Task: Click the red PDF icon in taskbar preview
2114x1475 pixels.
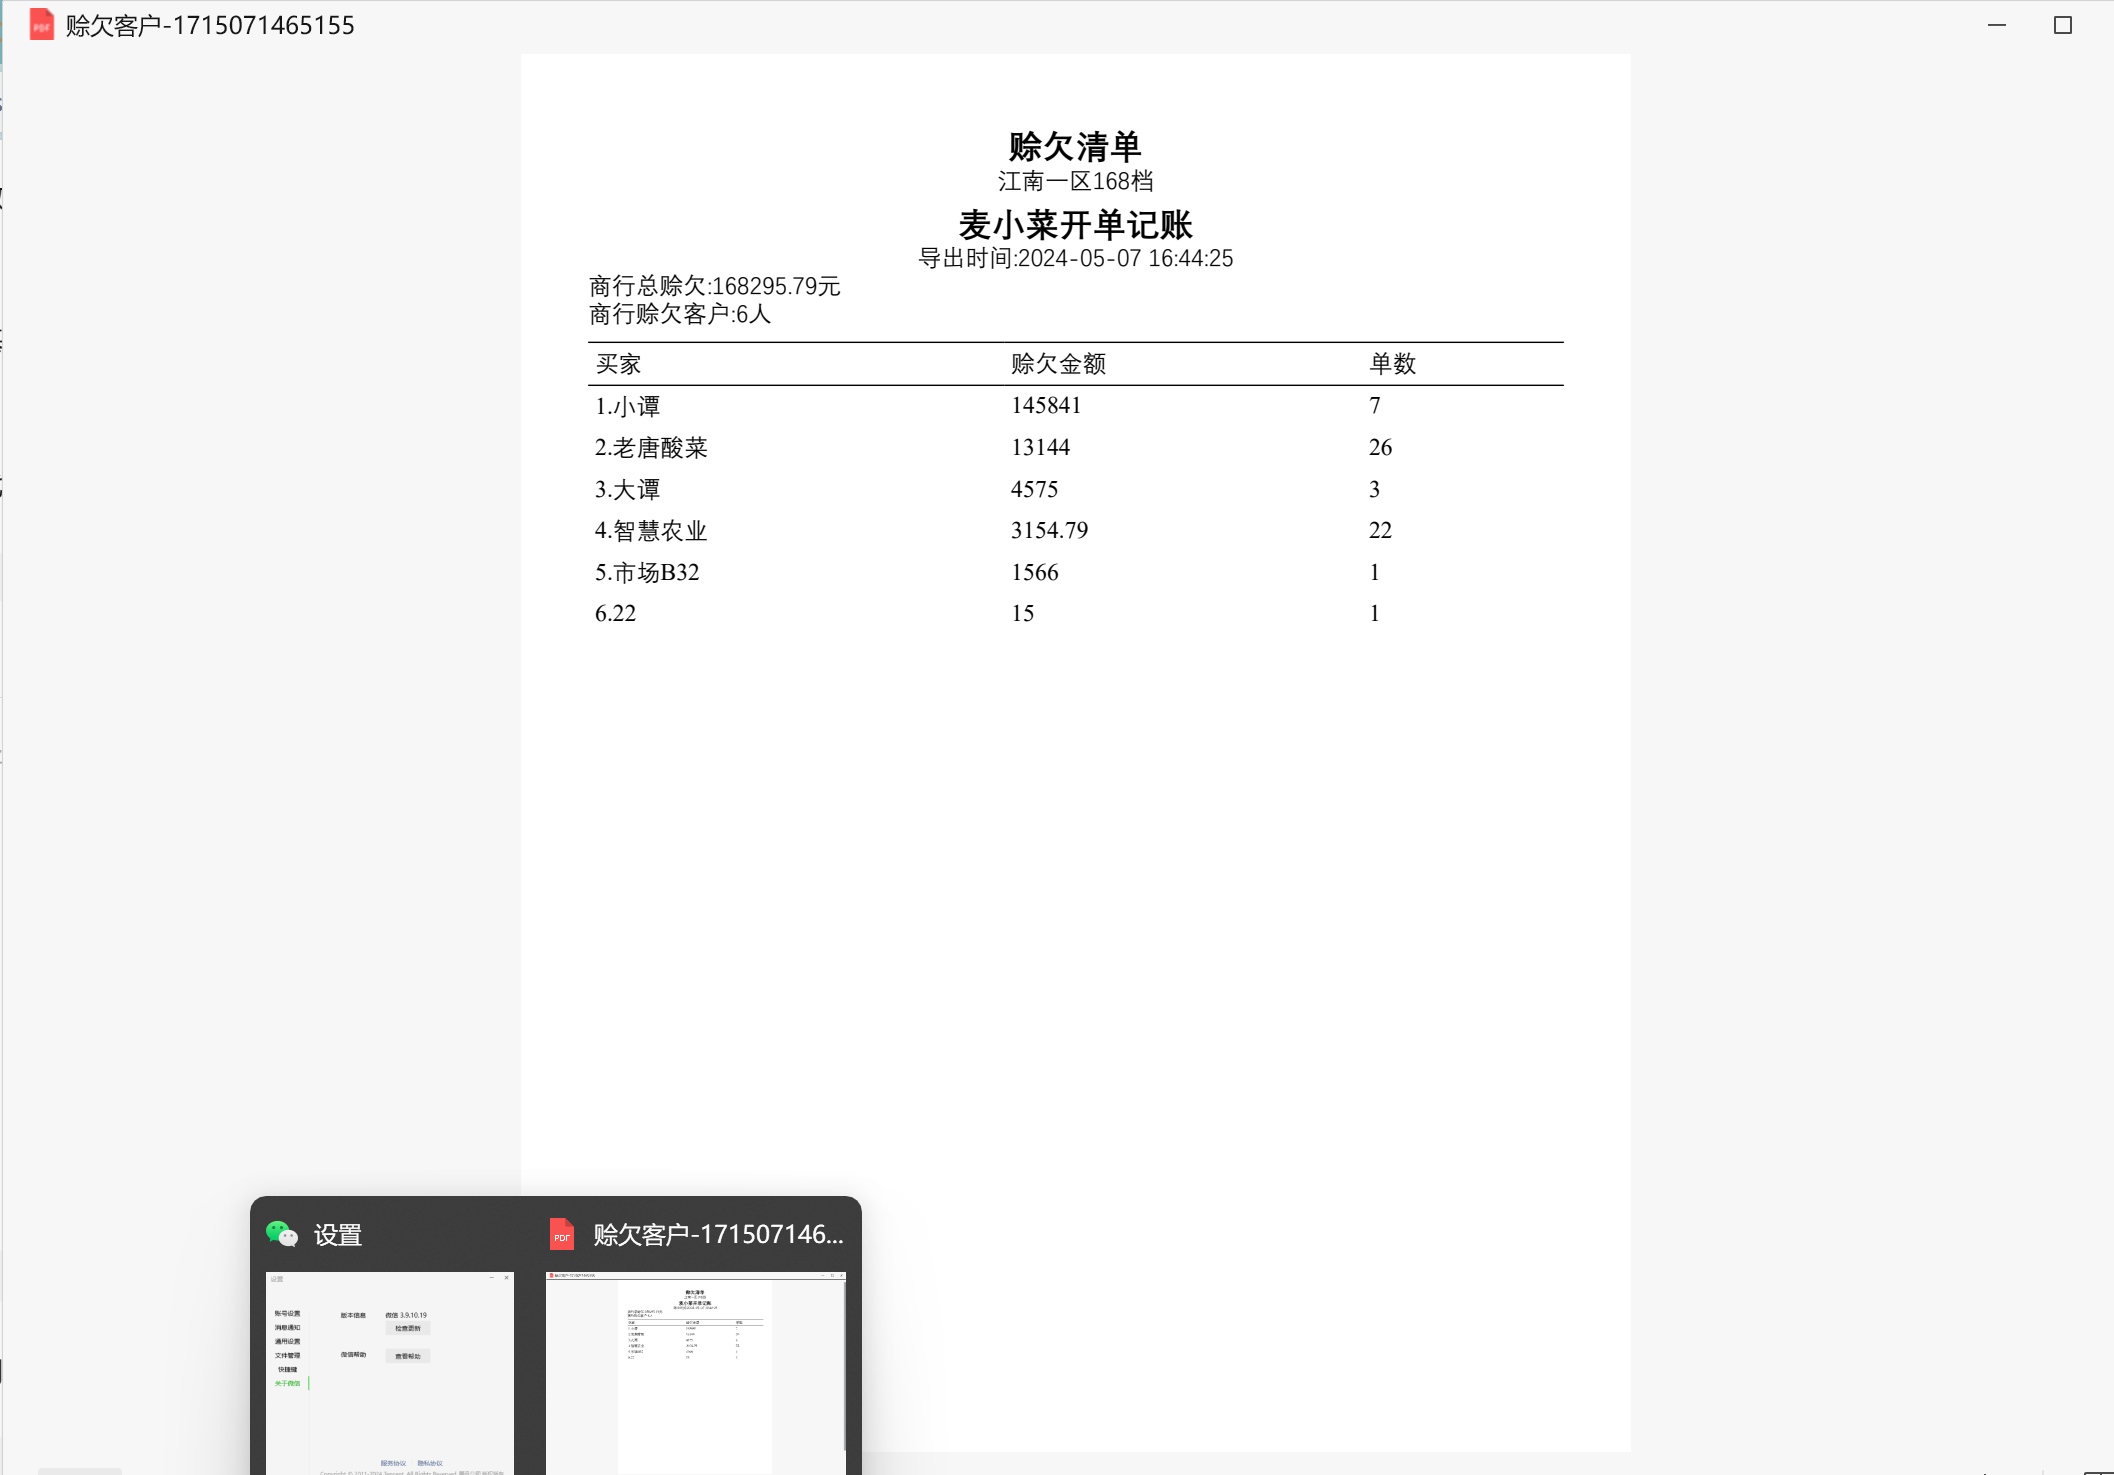Action: tap(562, 1234)
